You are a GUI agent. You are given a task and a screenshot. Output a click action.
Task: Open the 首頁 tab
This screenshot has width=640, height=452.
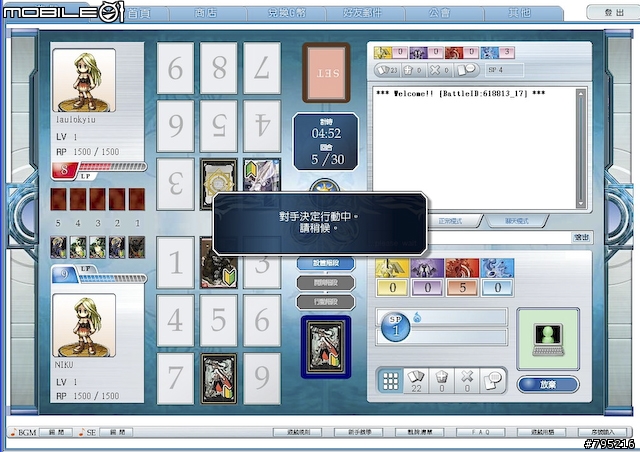click(x=139, y=13)
